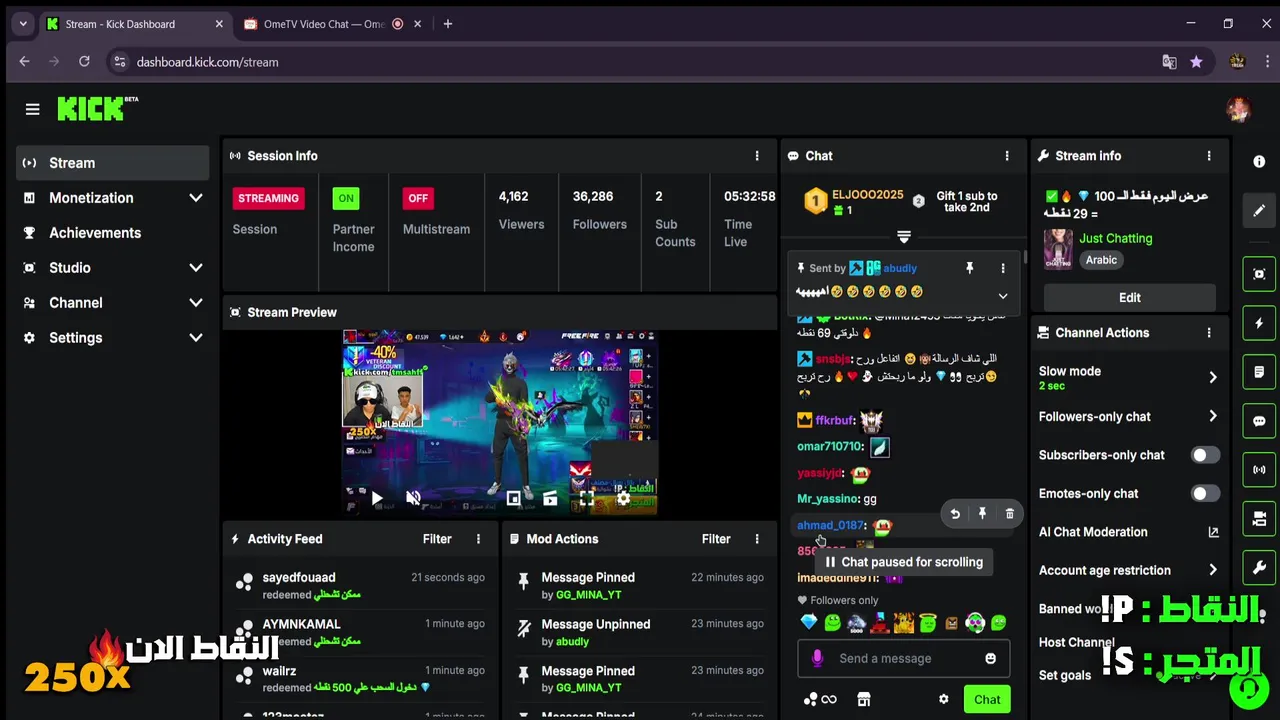Open Stream info three-dot menu
This screenshot has height=720, width=1280.
pyautogui.click(x=1209, y=156)
